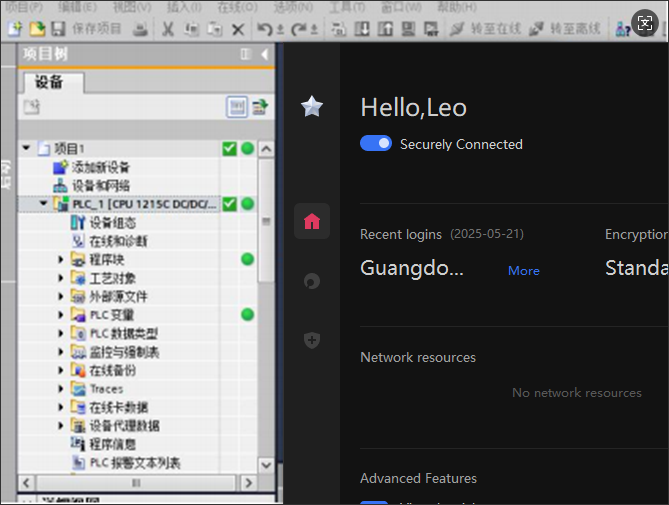Click the project tree auto-collapse icon

[245, 54]
